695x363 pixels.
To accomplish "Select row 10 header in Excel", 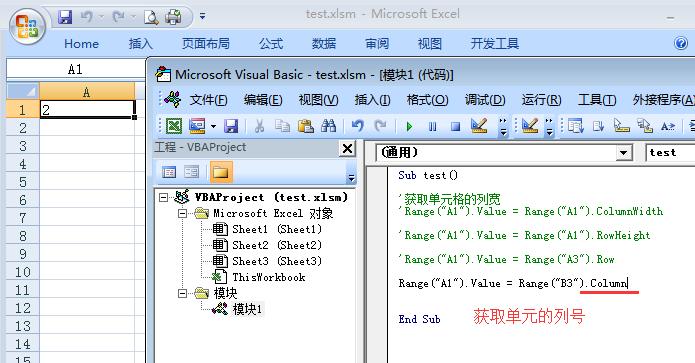I will pos(23,272).
